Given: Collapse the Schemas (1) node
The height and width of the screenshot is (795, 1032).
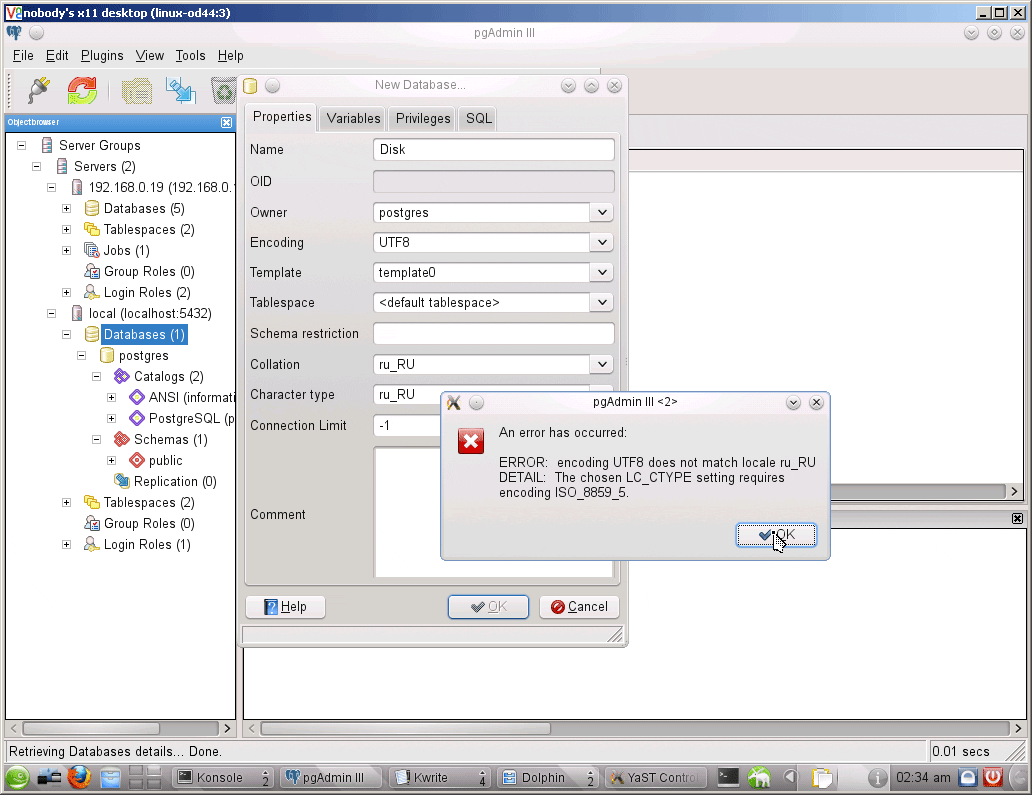Looking at the screenshot, I should pyautogui.click(x=97, y=440).
